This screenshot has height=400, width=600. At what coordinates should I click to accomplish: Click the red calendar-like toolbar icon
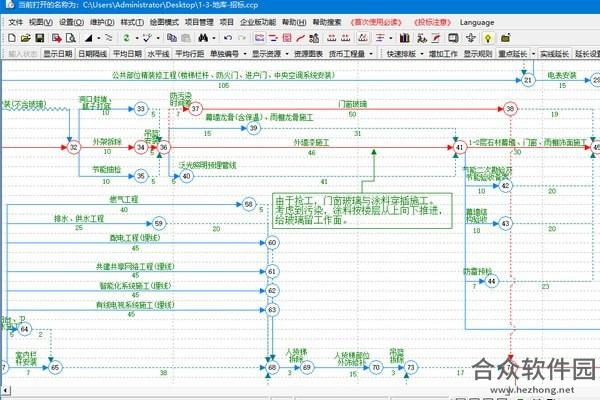[287, 38]
